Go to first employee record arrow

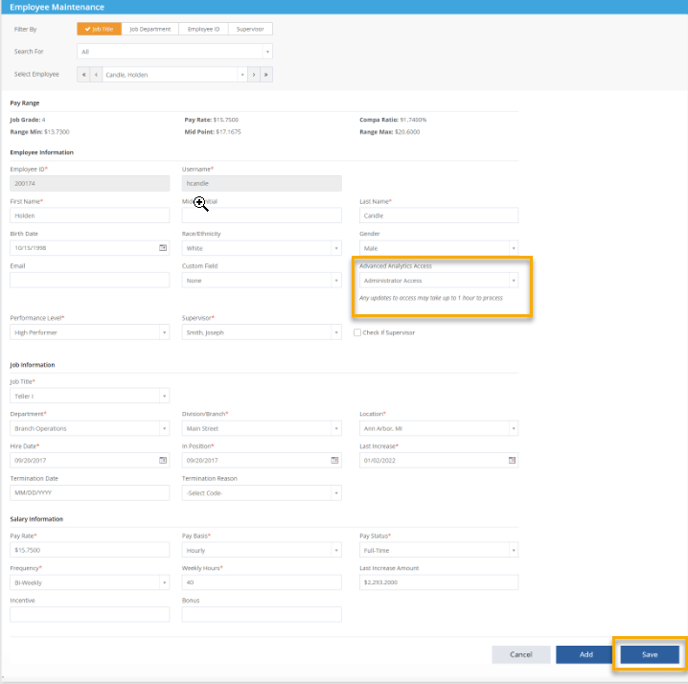click(x=83, y=75)
